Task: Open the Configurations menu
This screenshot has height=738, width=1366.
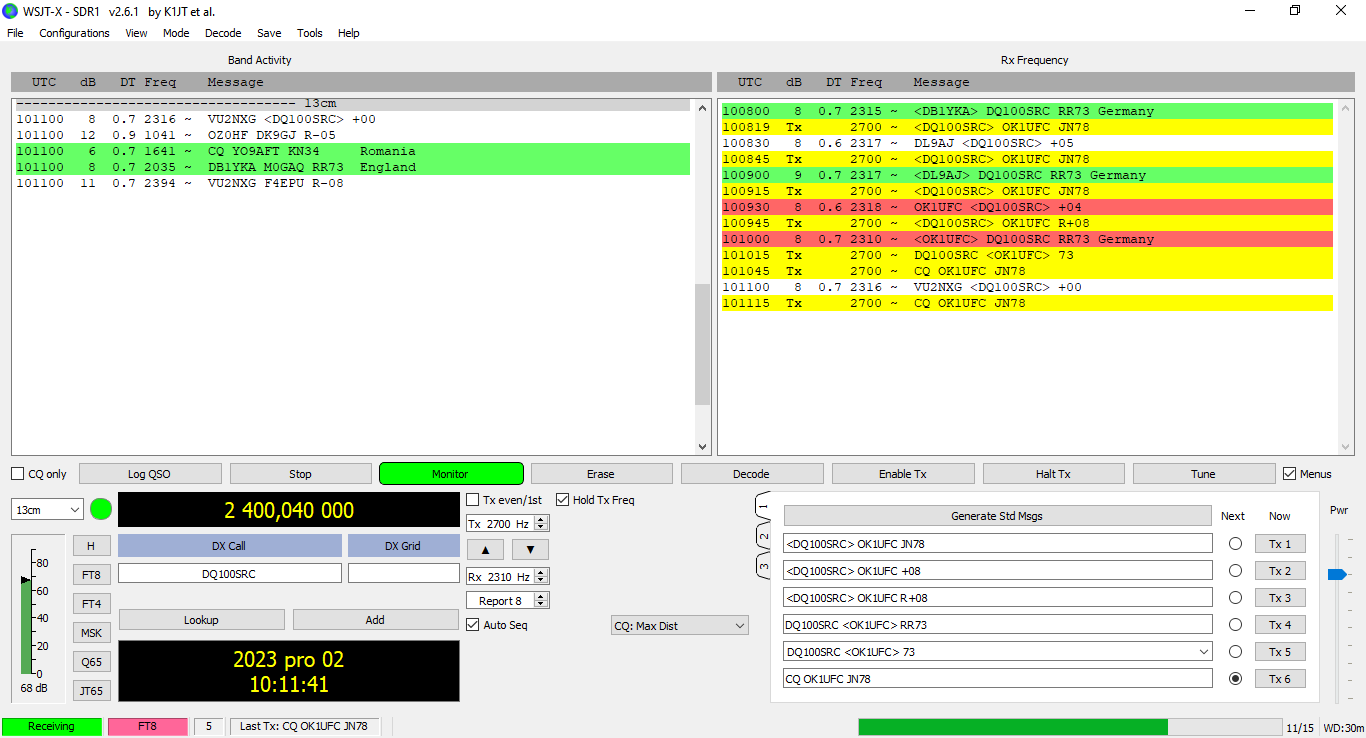Action: pyautogui.click(x=74, y=33)
